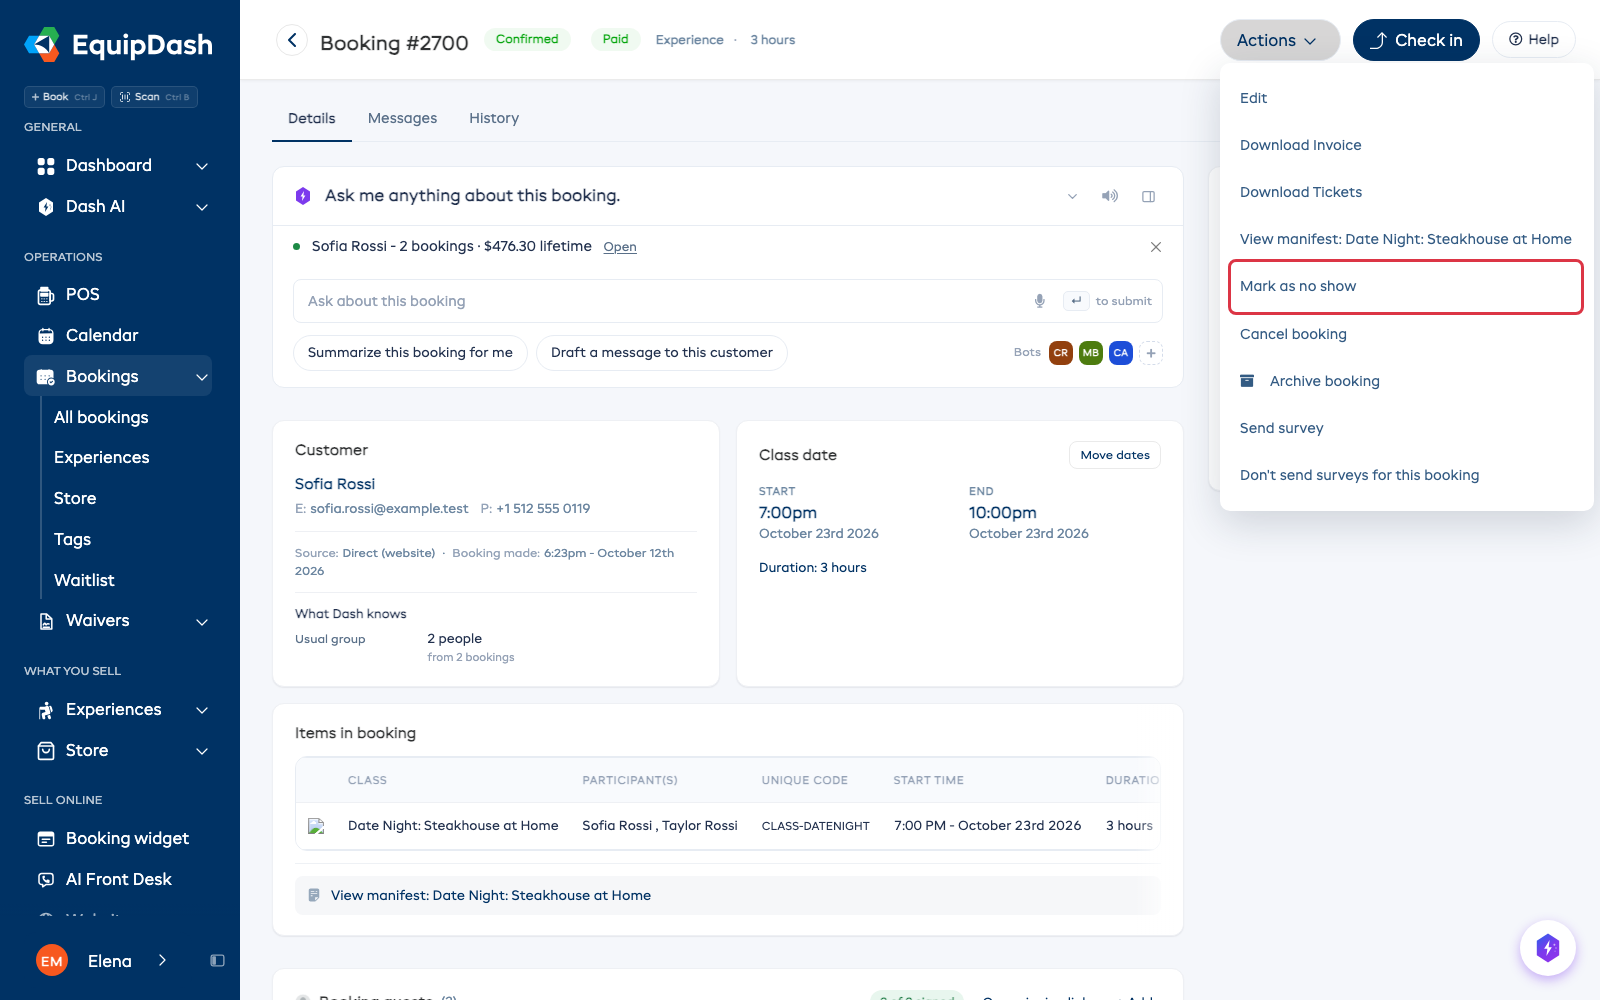Expand the Waivers sidebar section
The image size is (1600, 1000).
pyautogui.click(x=202, y=622)
